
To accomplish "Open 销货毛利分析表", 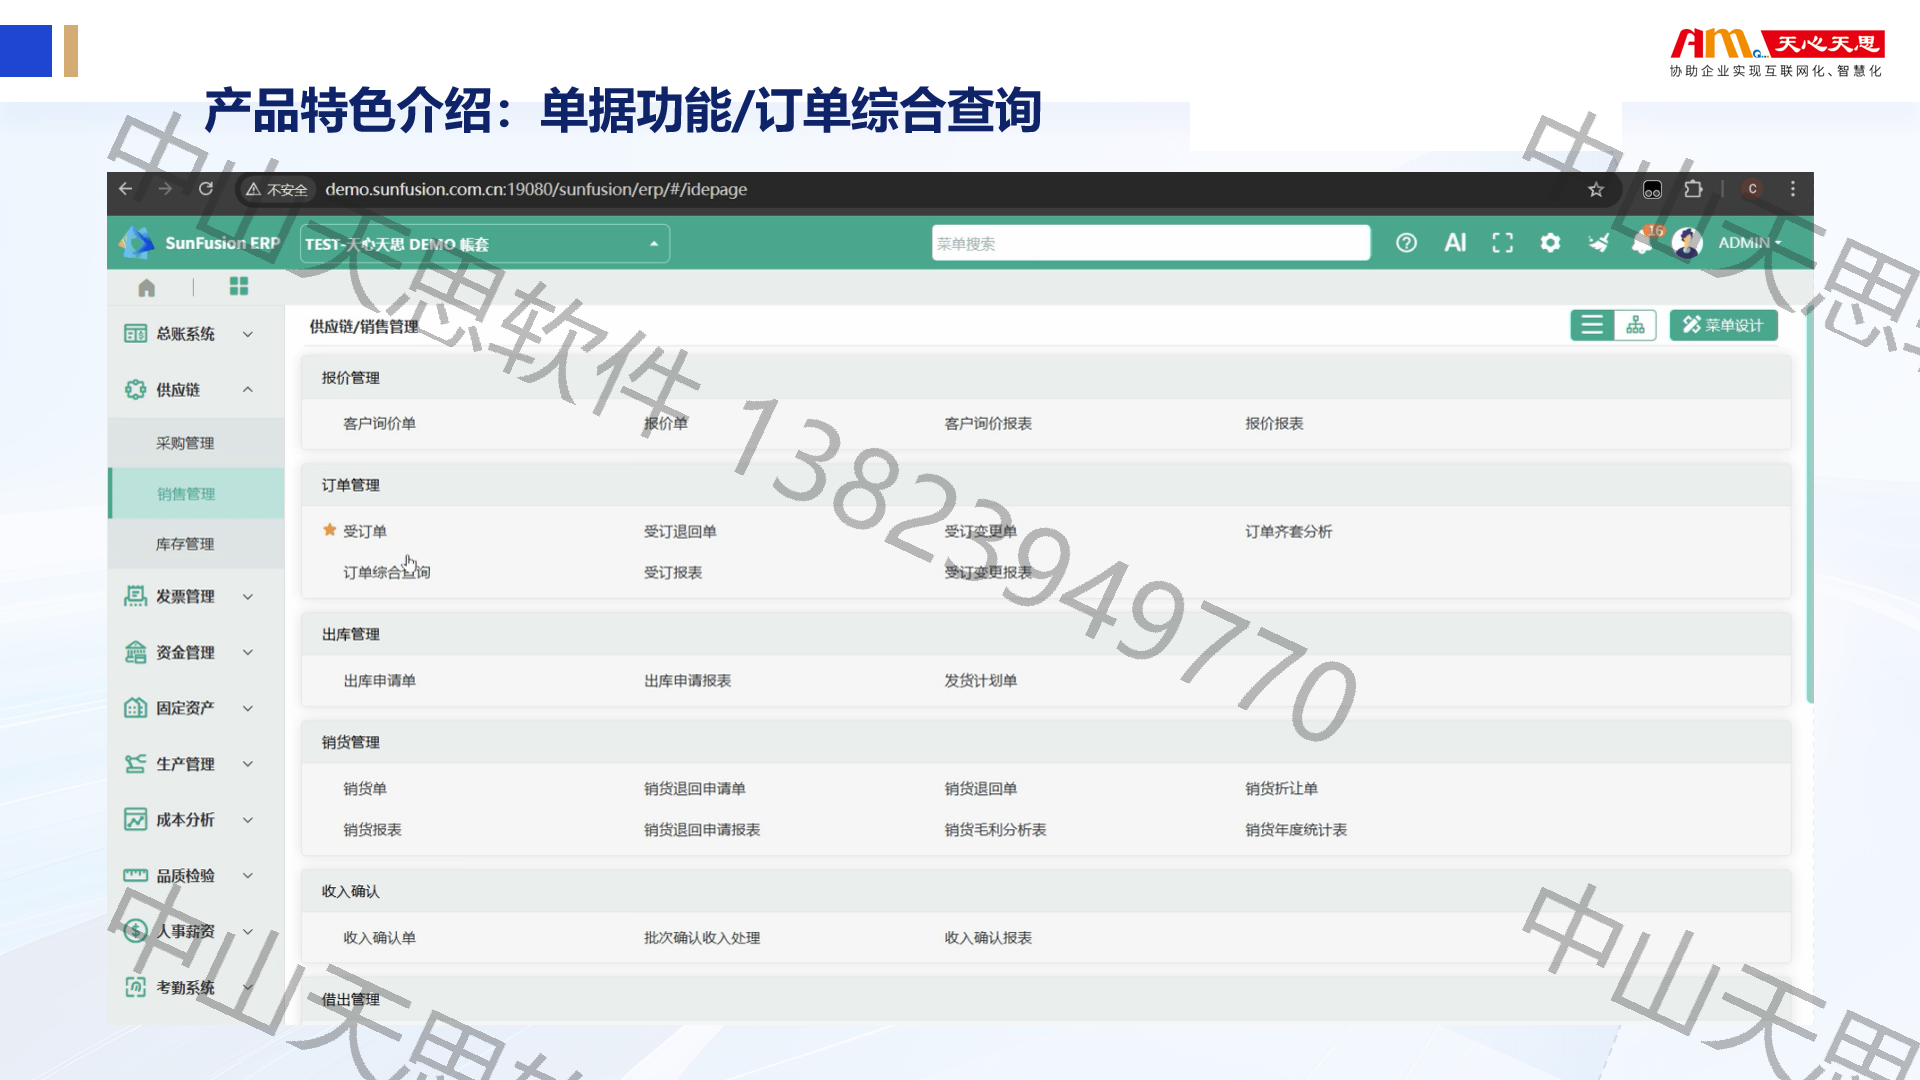I will [x=996, y=830].
